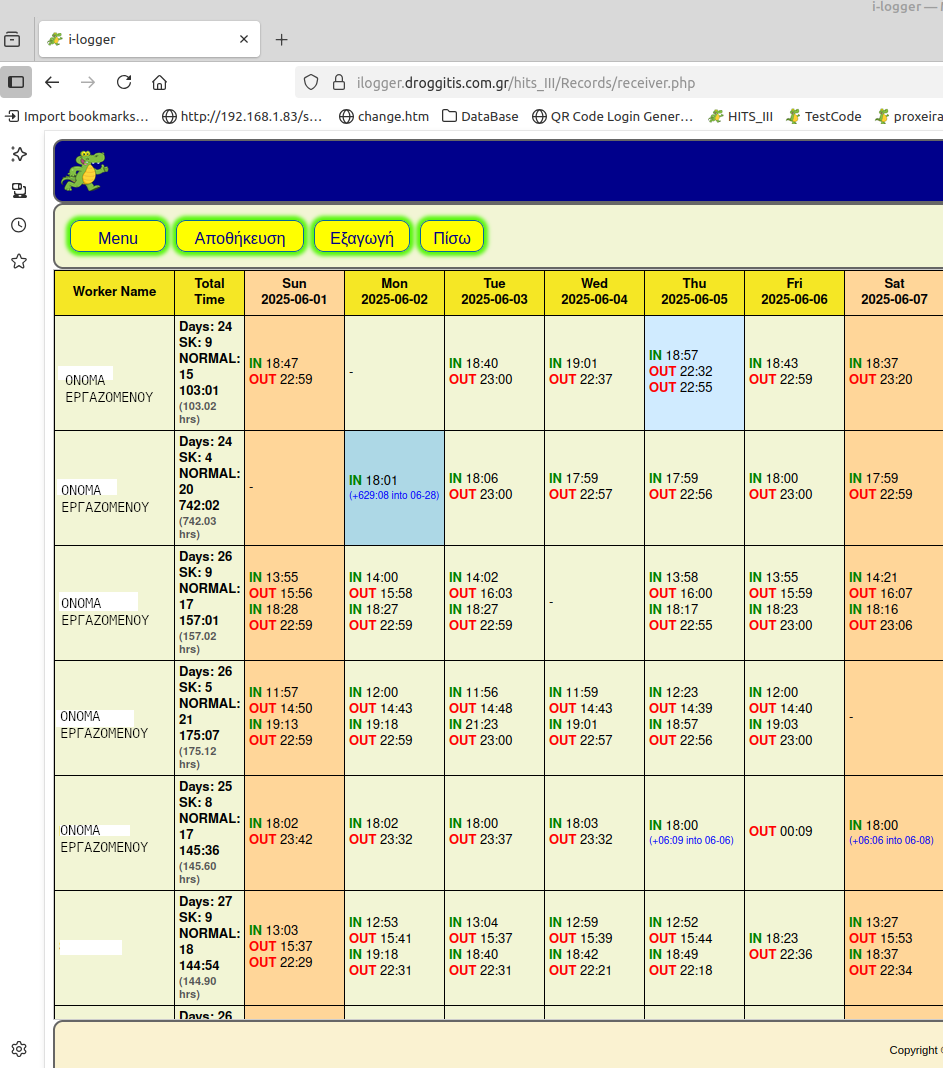Click the Εξαγωγή export button
The height and width of the screenshot is (1068, 943).
click(x=362, y=237)
